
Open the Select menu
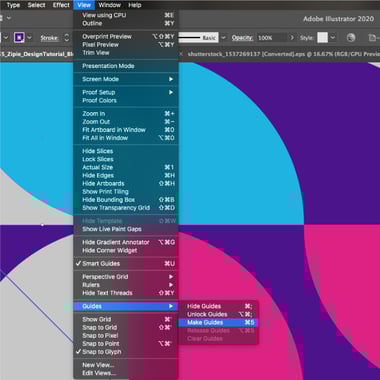coord(36,5)
